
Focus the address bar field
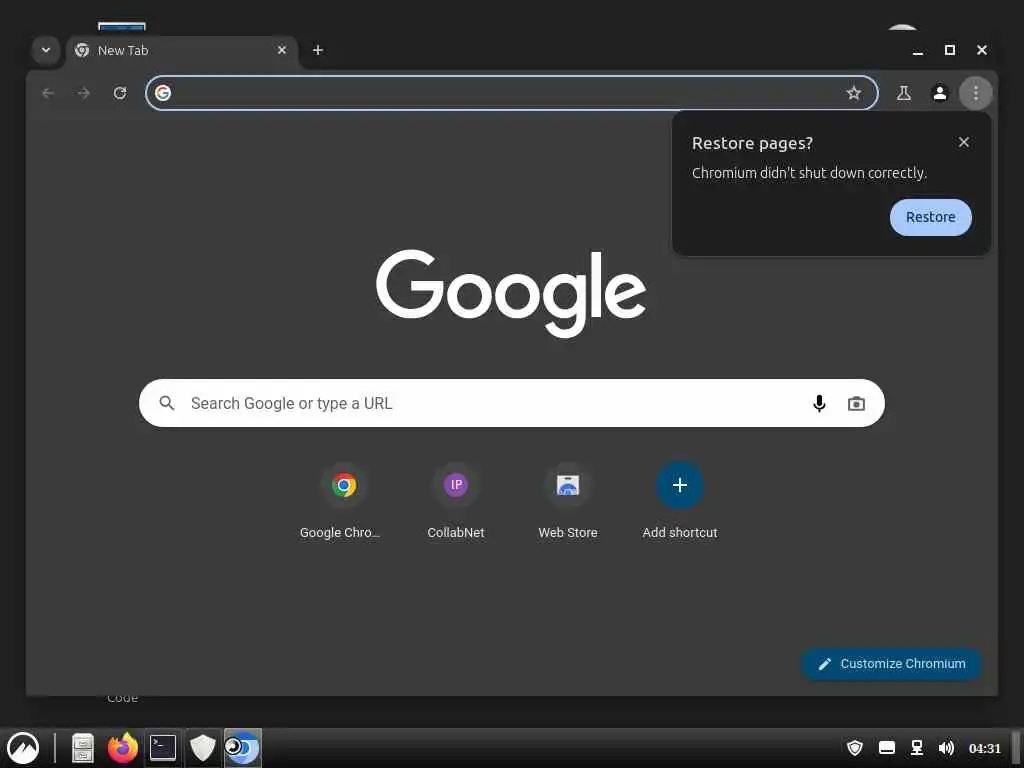coord(511,93)
